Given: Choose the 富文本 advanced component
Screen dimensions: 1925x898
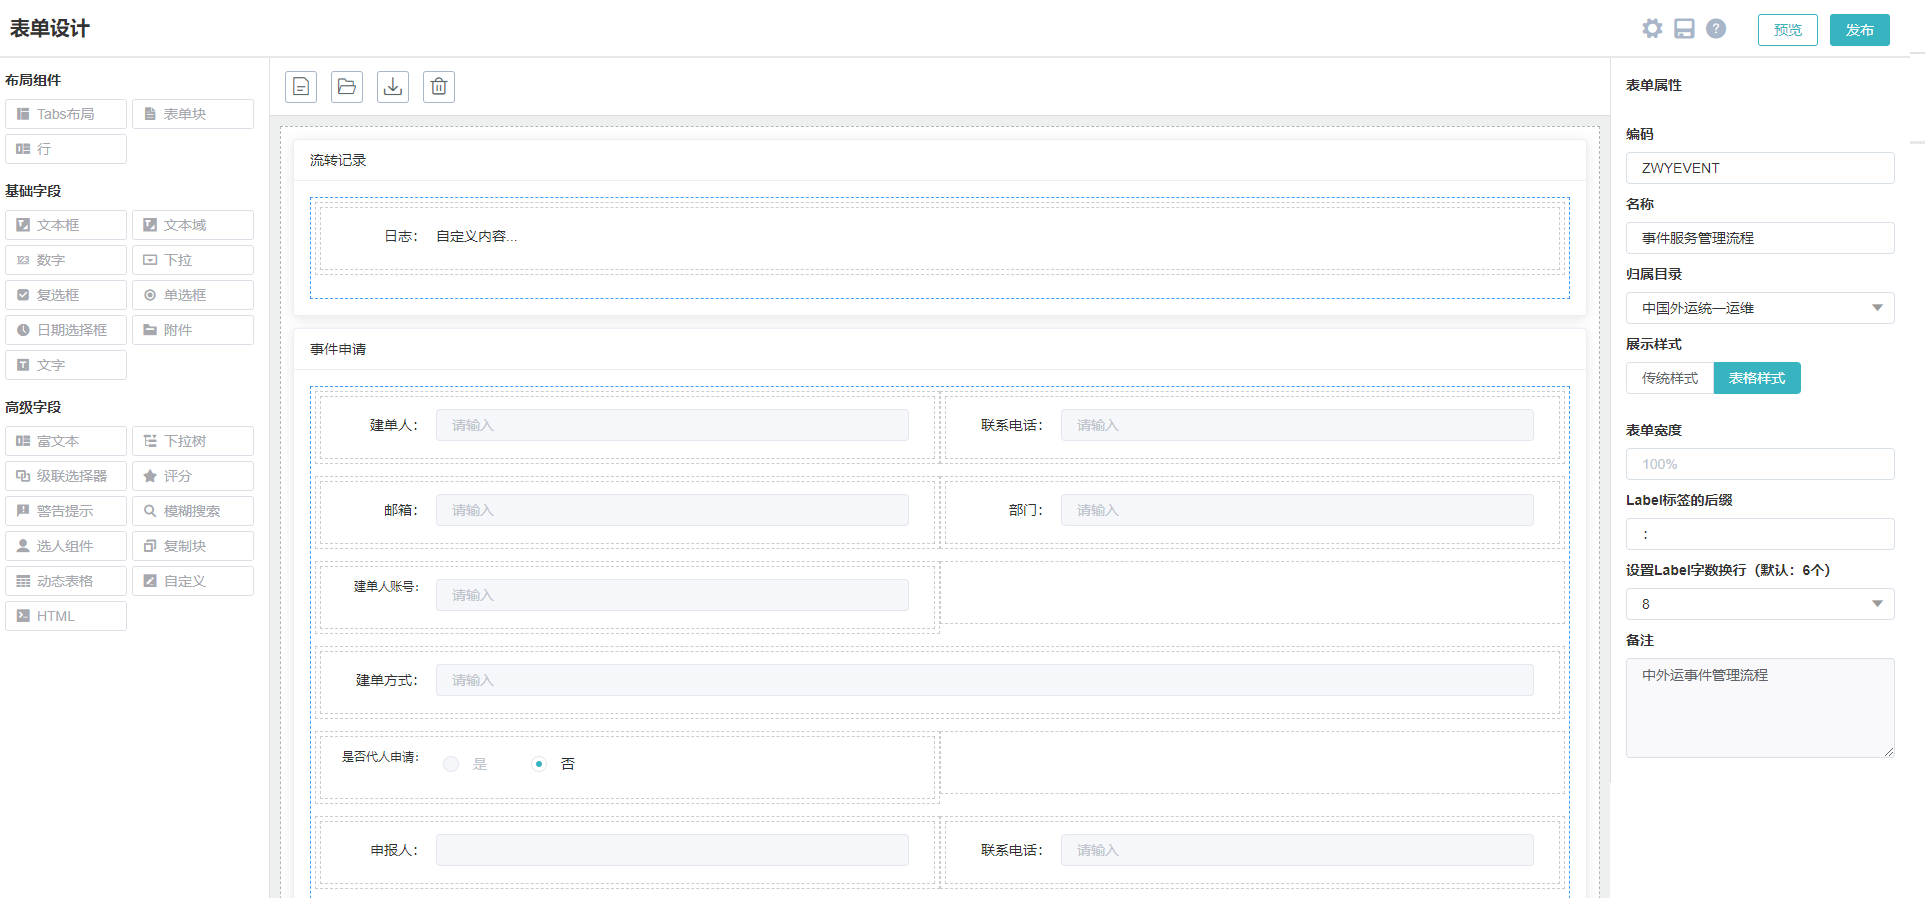Looking at the screenshot, I should (66, 441).
